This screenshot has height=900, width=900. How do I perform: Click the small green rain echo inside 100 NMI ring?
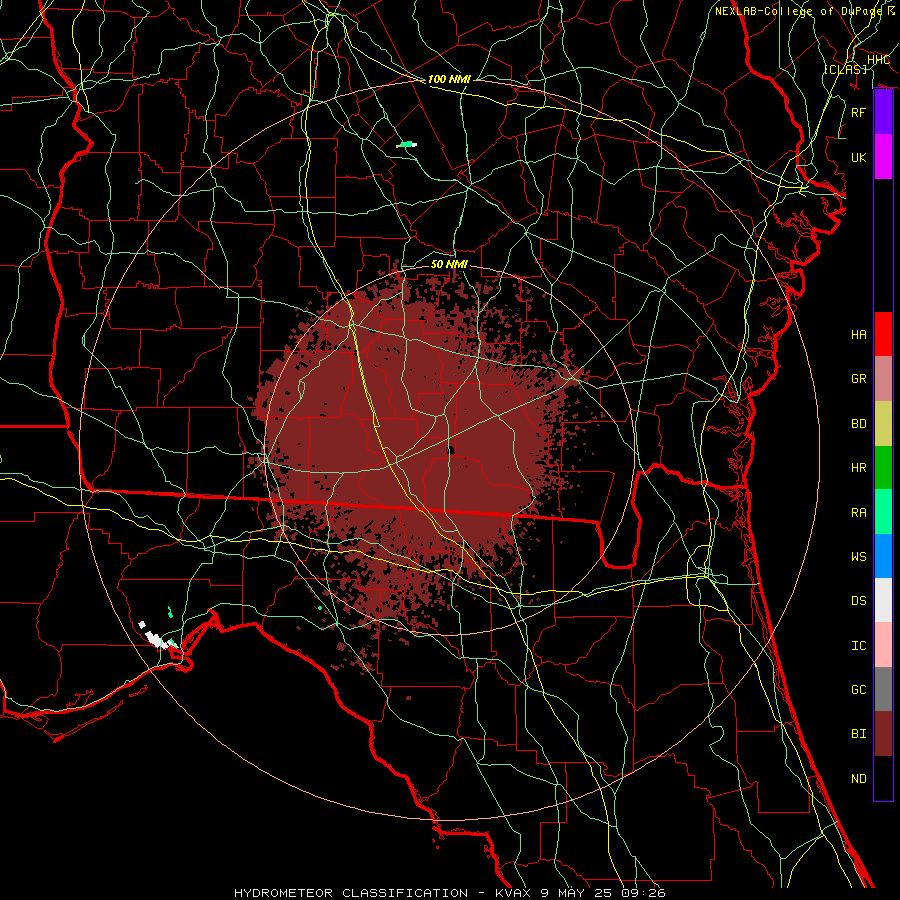[406, 145]
